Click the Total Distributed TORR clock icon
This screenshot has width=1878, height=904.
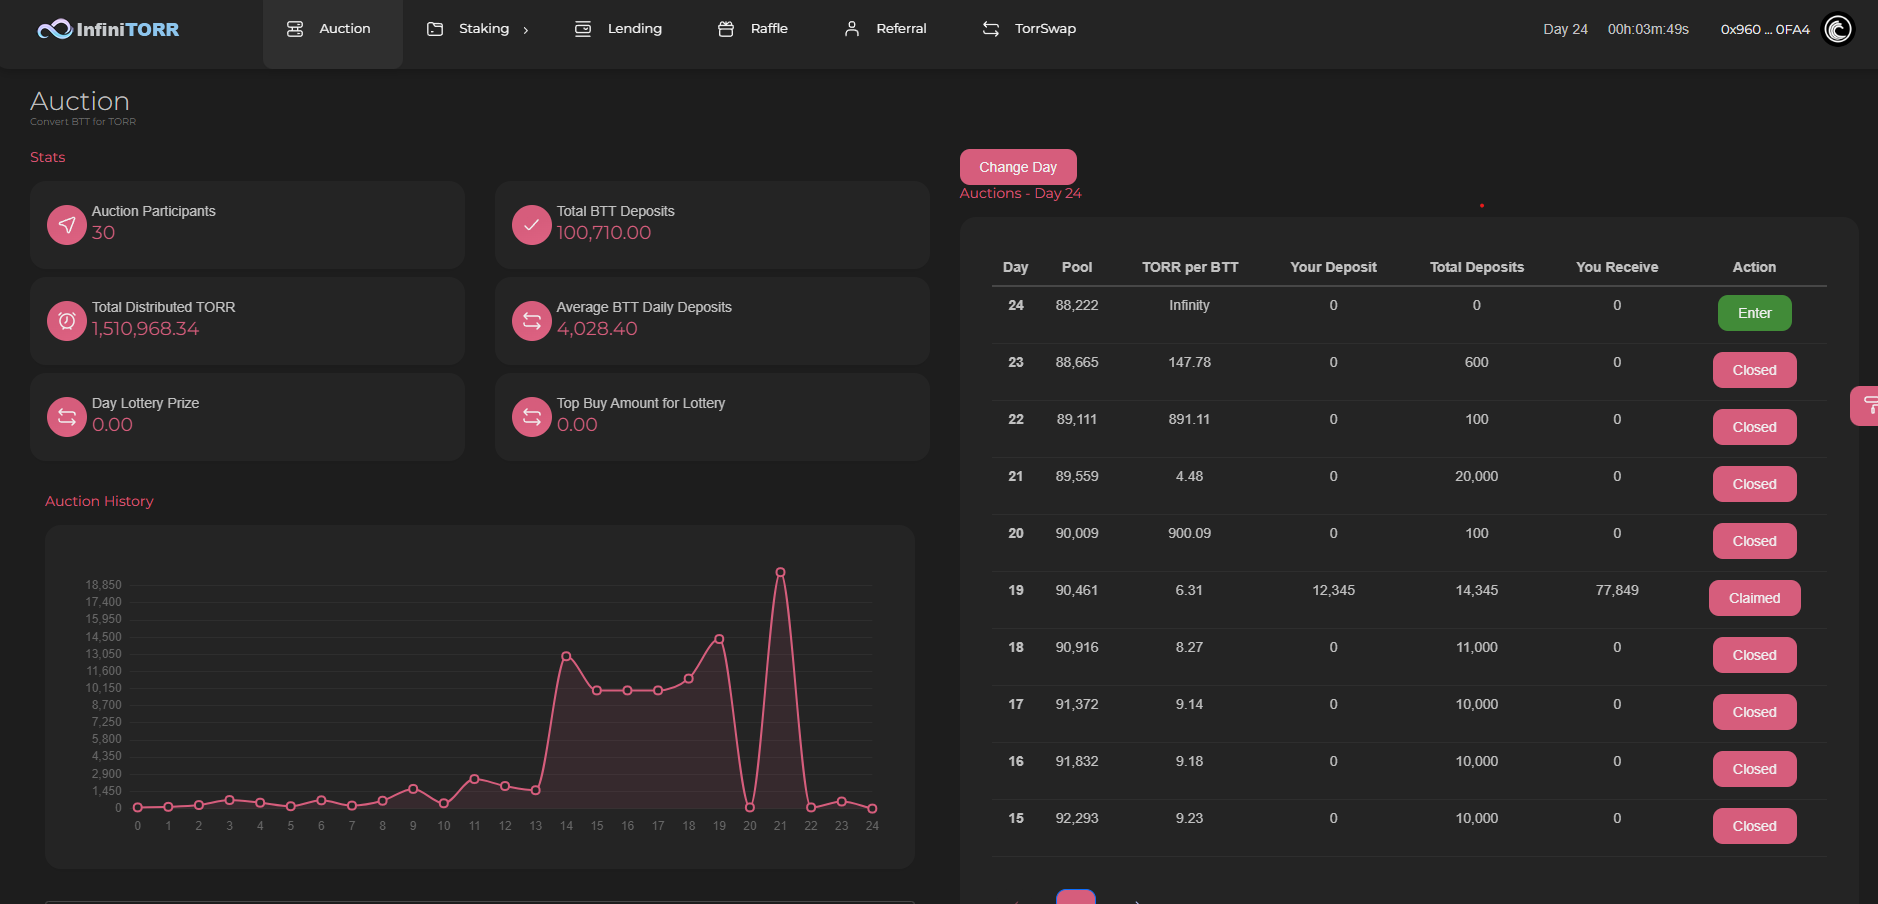67,321
